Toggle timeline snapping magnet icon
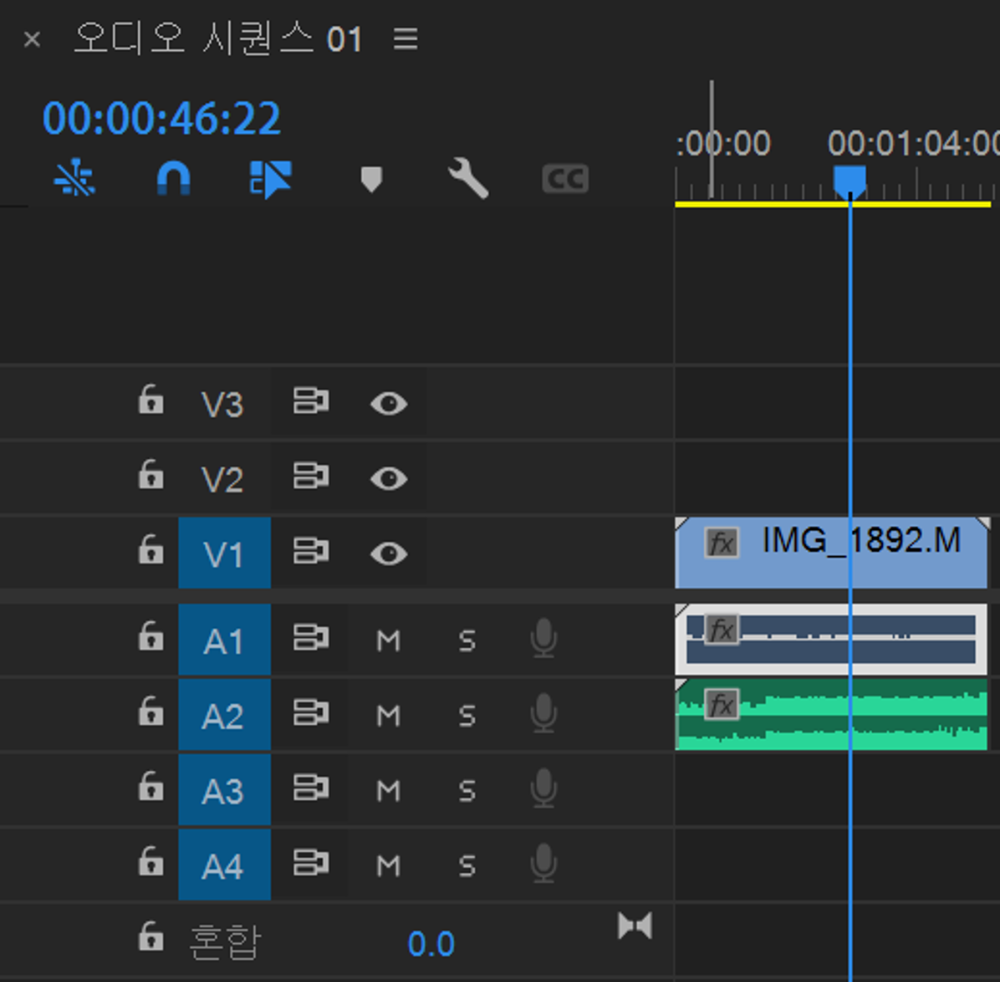The width and height of the screenshot is (1000, 982). 173,178
